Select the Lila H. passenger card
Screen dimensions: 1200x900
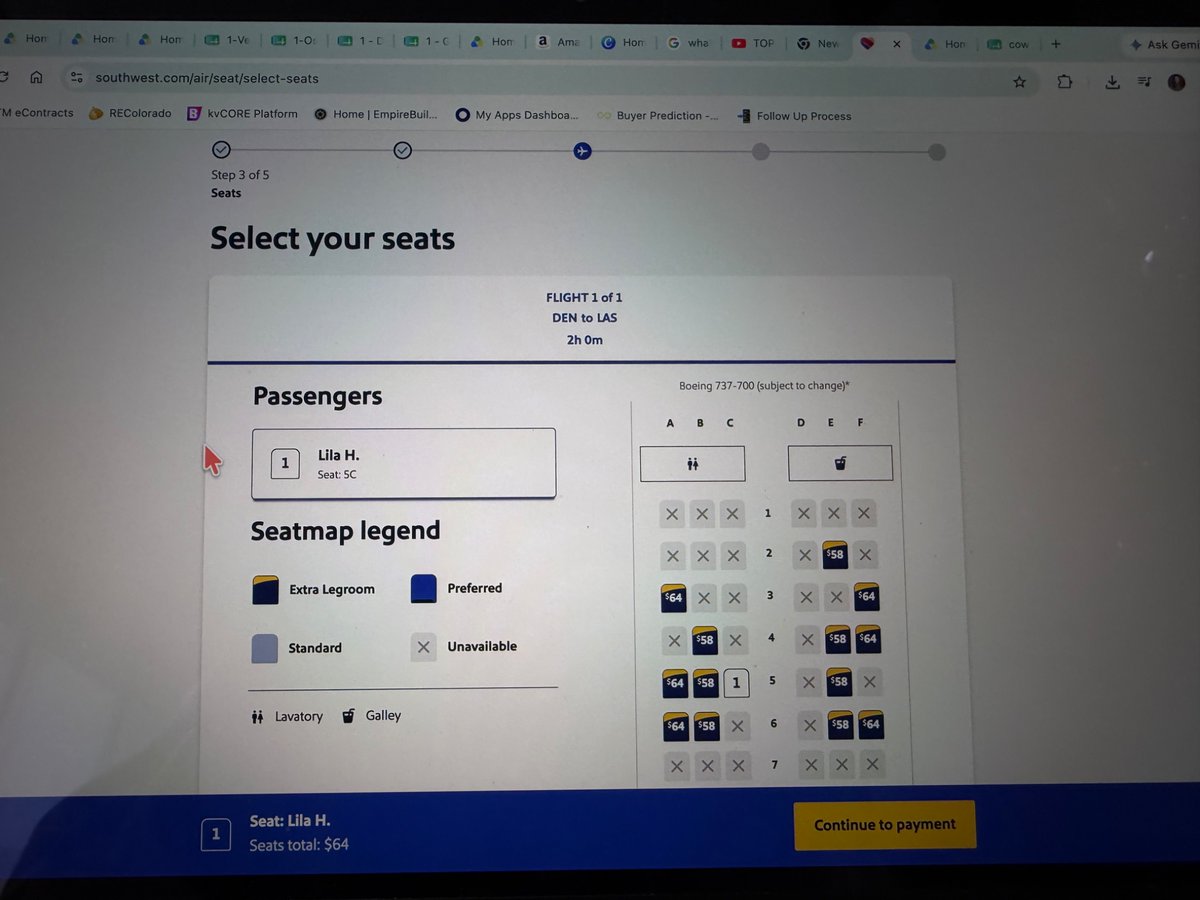[404, 463]
